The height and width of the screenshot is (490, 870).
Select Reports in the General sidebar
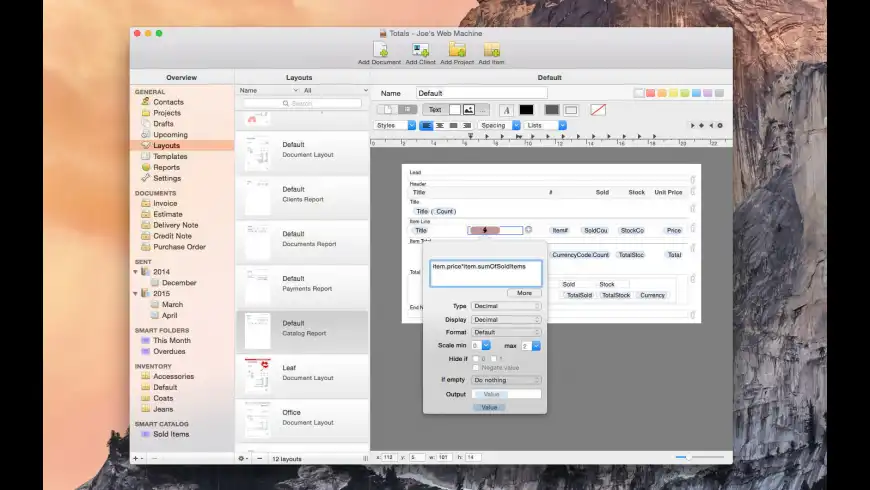166,167
